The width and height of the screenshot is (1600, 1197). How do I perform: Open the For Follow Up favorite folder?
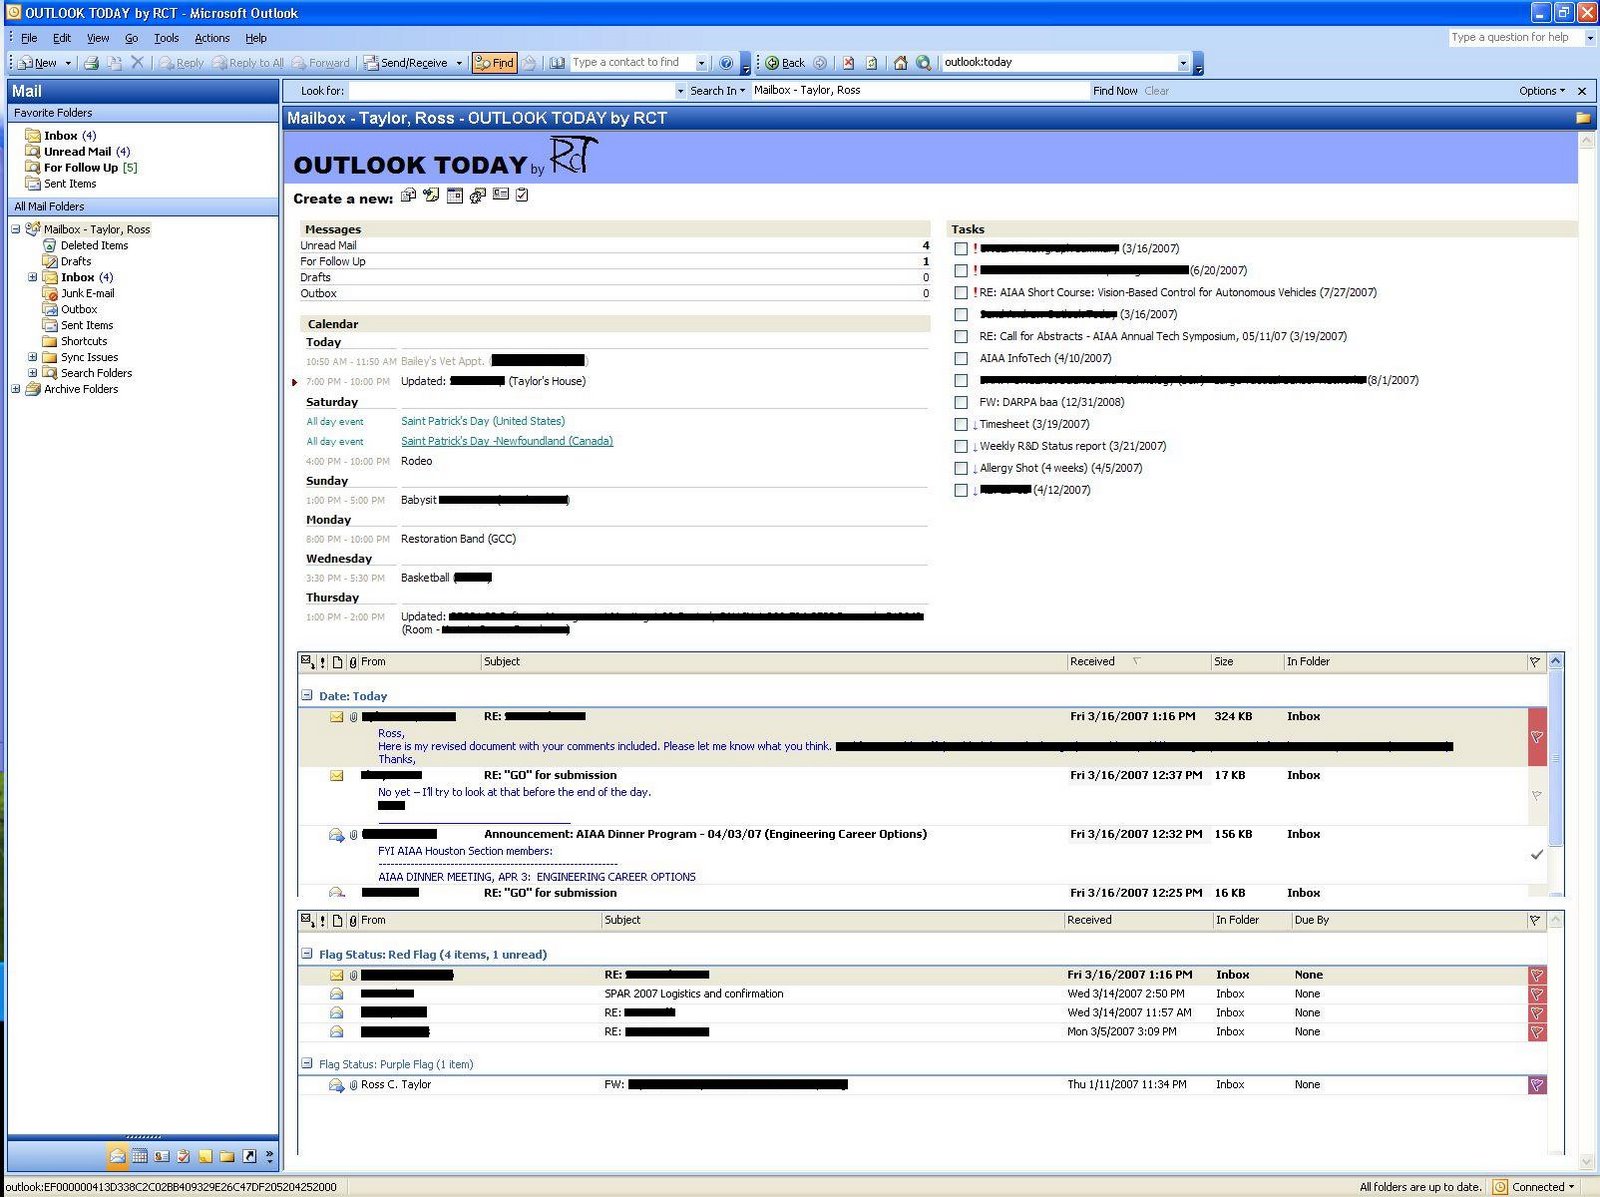(x=81, y=168)
